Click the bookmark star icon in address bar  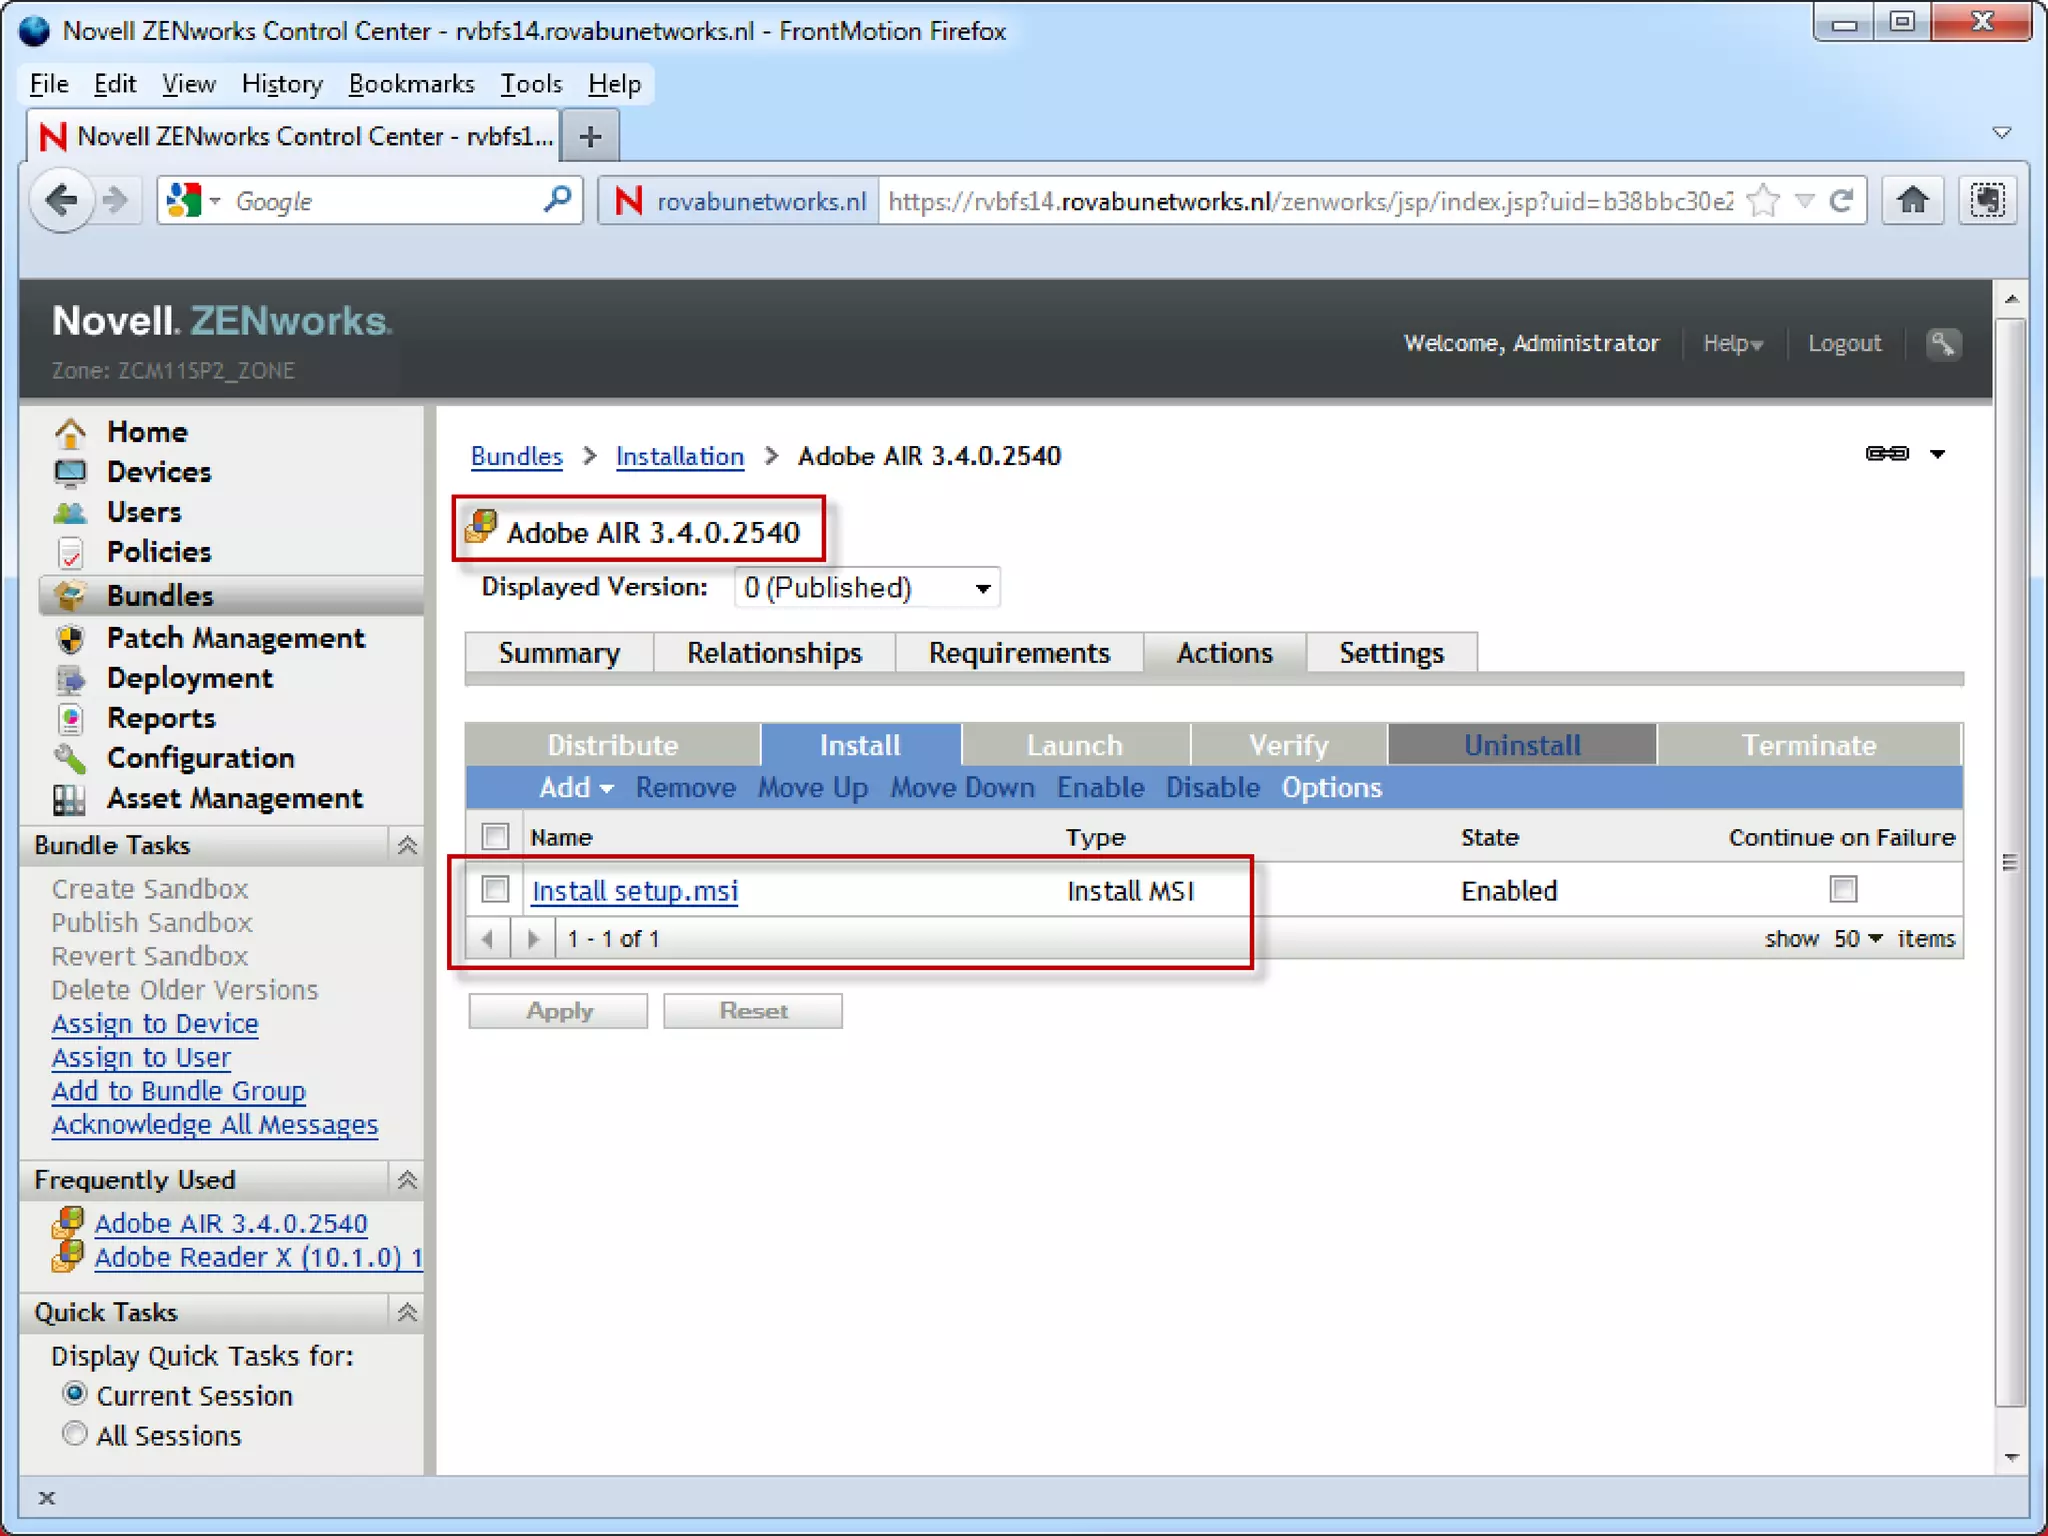tap(1762, 201)
